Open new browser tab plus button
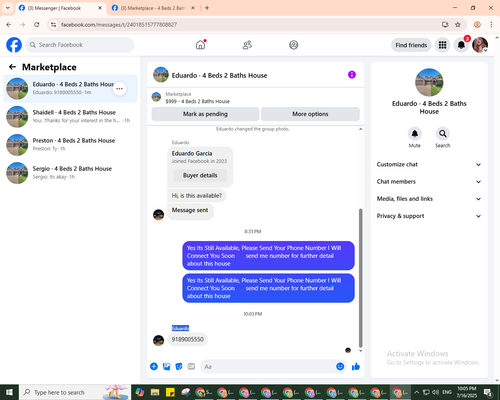 pos(207,8)
